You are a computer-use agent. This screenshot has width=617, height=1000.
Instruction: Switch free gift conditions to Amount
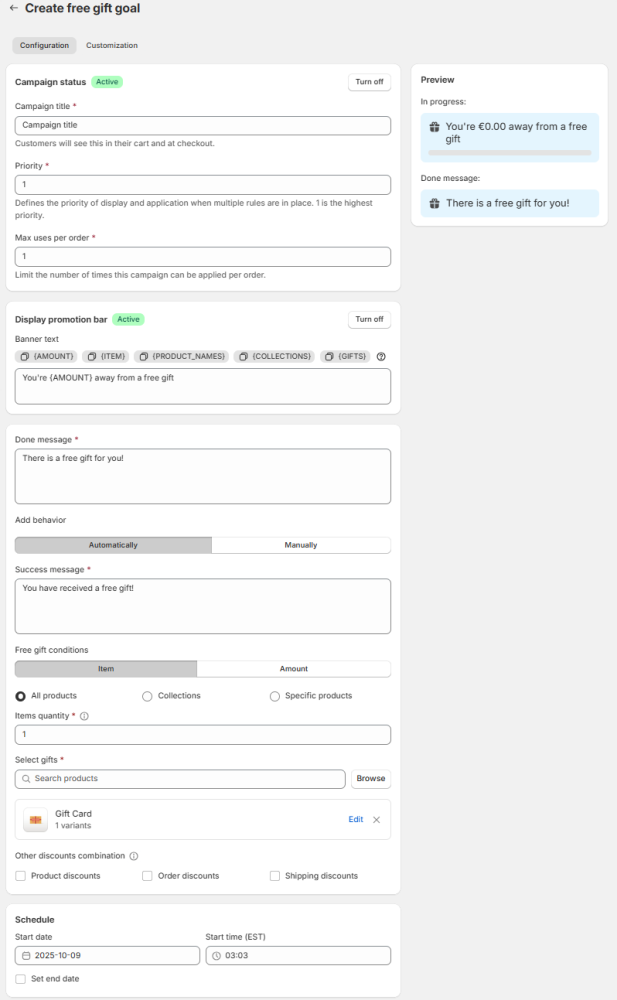click(293, 669)
